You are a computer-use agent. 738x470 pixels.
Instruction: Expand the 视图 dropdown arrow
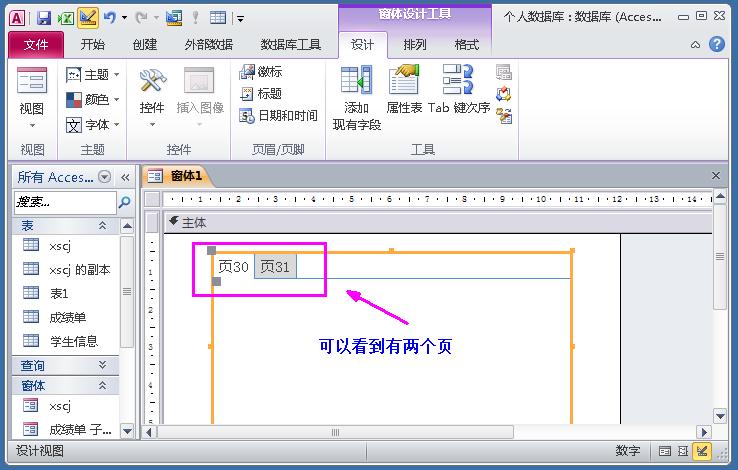(32, 125)
